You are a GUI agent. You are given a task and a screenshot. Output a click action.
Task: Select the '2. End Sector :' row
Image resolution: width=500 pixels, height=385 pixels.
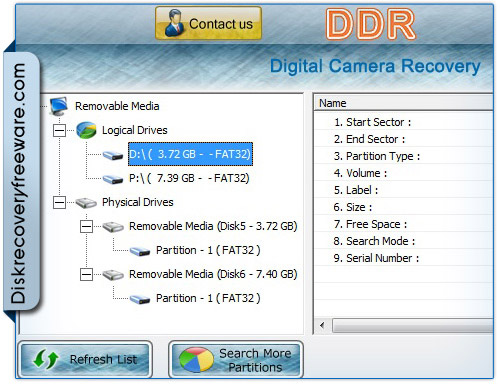pos(404,139)
